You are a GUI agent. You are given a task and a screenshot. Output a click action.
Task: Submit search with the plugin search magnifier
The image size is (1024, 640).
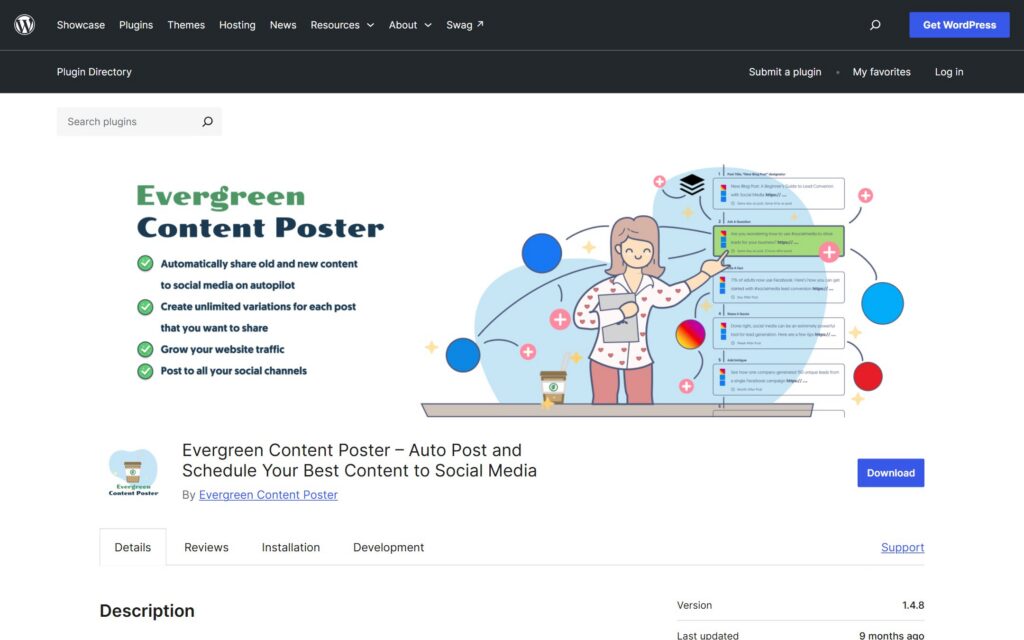coord(208,121)
